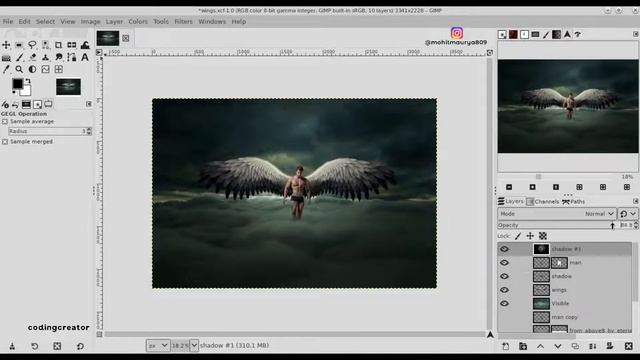Viewport: 640px width, 360px height.
Task: Open the Brightness-Contrast tool icon
Action: [x=32, y=70]
